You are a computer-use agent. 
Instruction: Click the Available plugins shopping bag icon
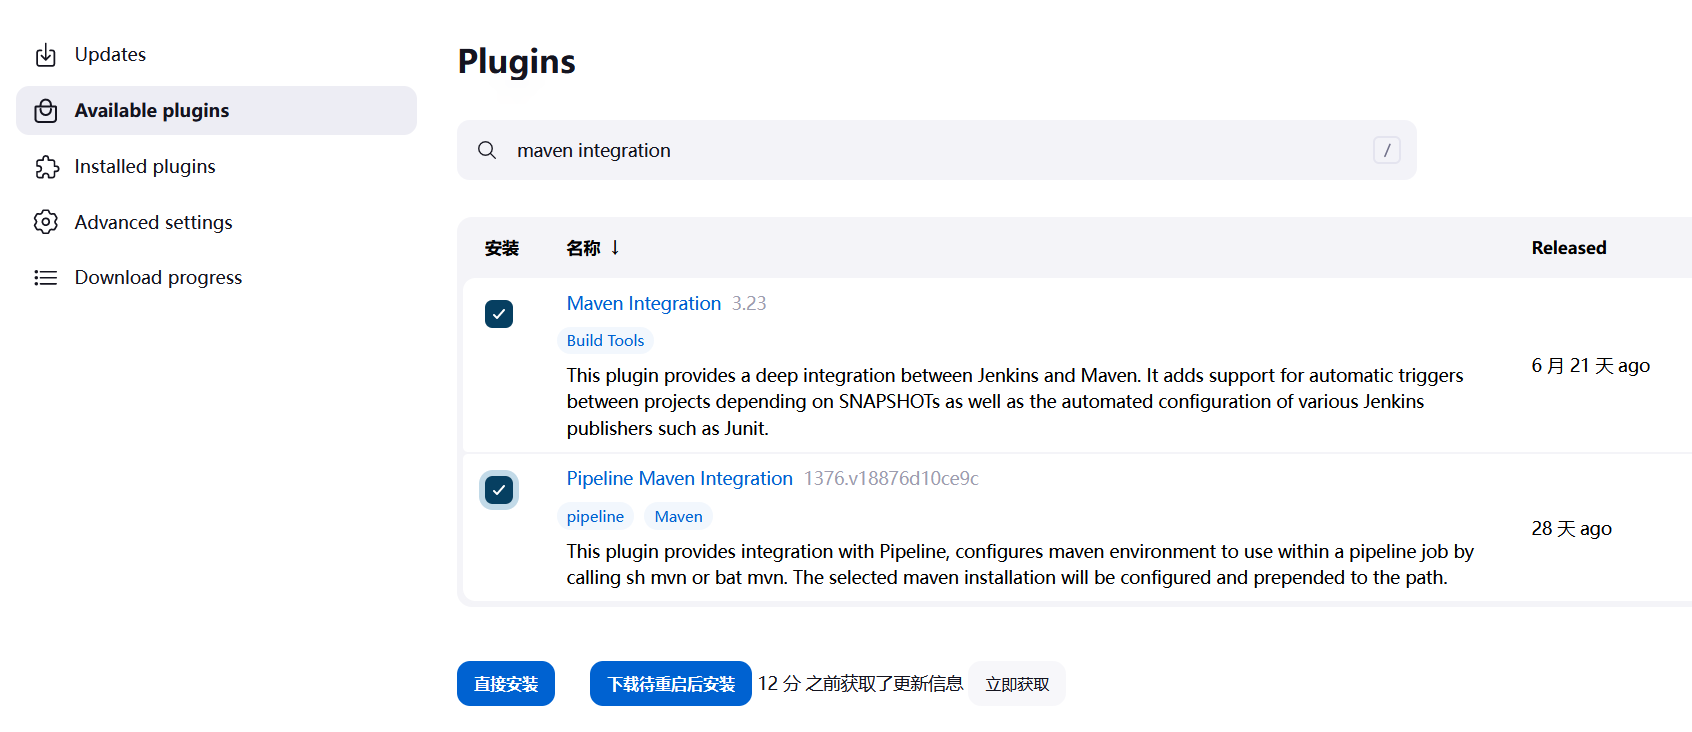pos(46,111)
